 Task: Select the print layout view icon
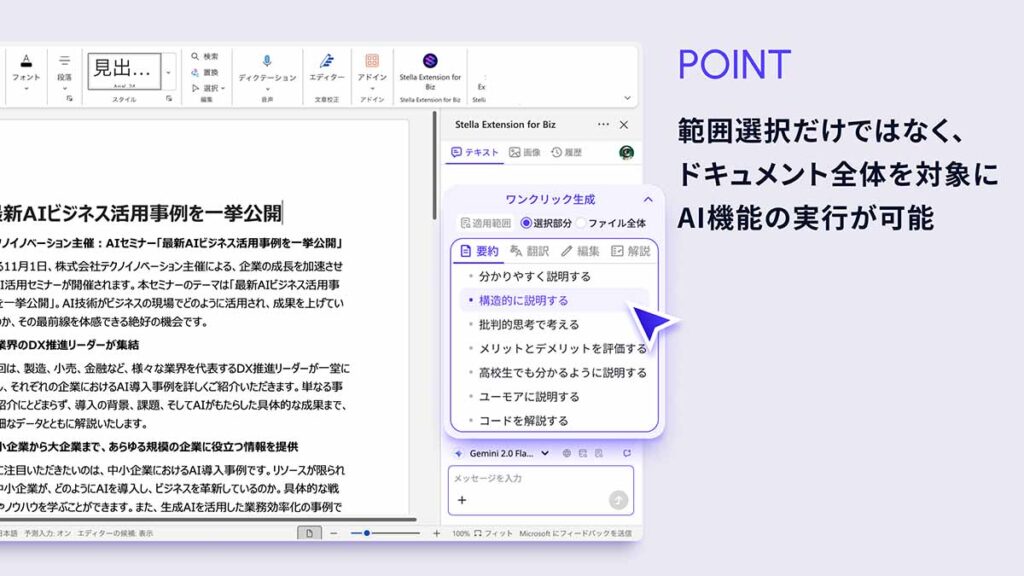pos(309,533)
